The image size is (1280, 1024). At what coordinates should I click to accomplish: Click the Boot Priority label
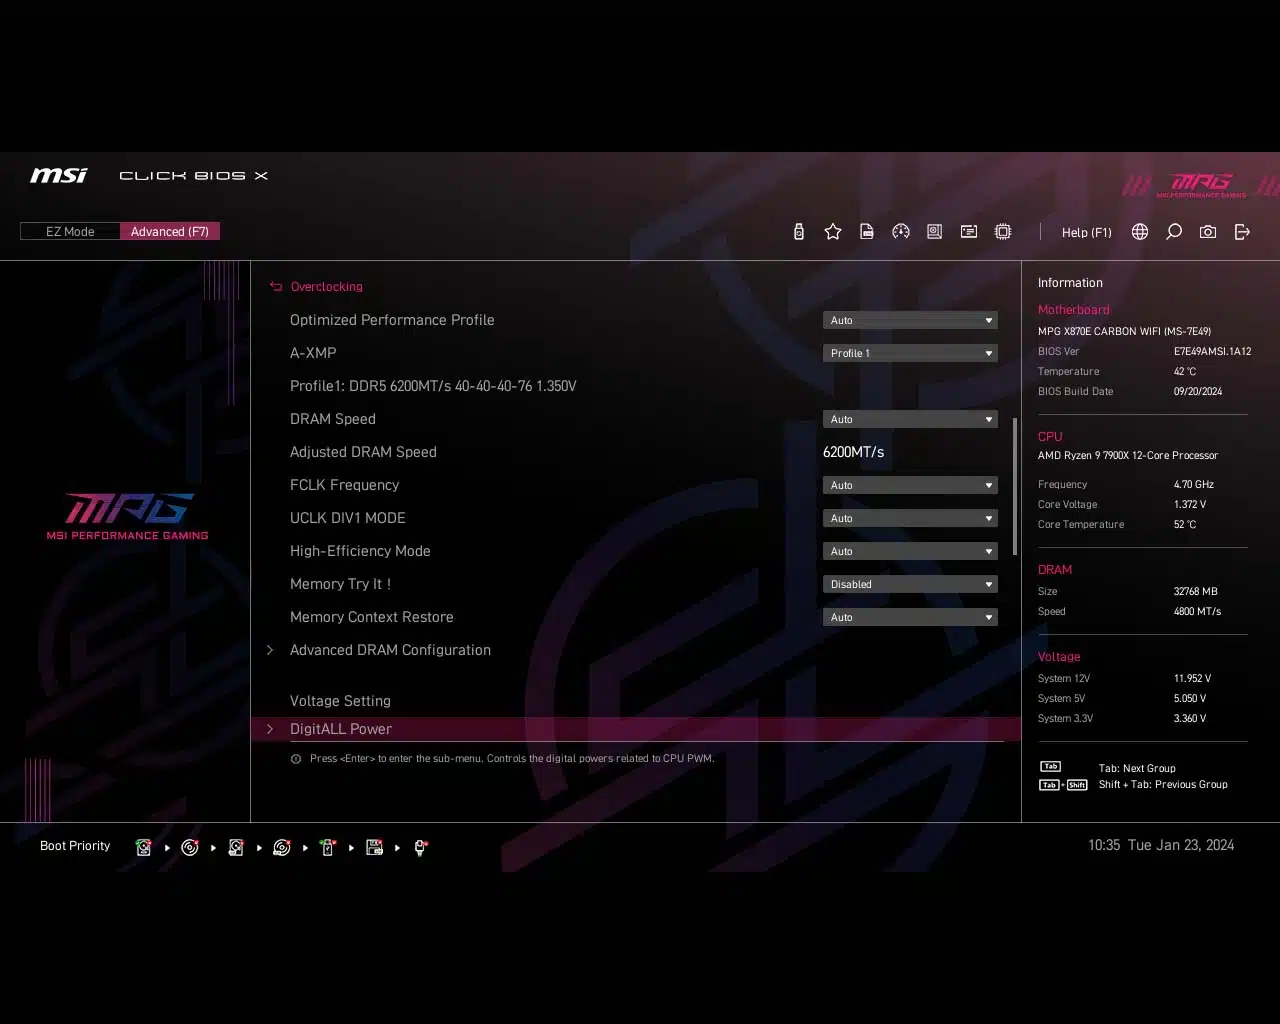tap(75, 846)
